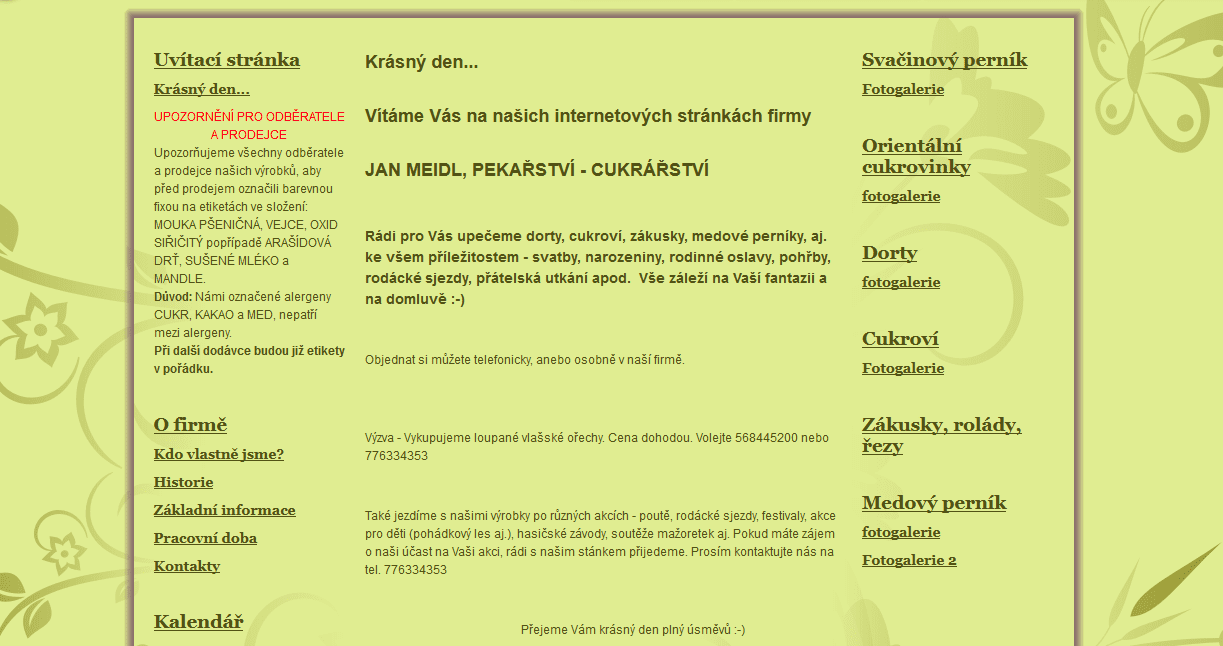Open the Zákusky, rolády, řezy category
Screen dimensions: 1223x646
pyautogui.click(x=942, y=436)
